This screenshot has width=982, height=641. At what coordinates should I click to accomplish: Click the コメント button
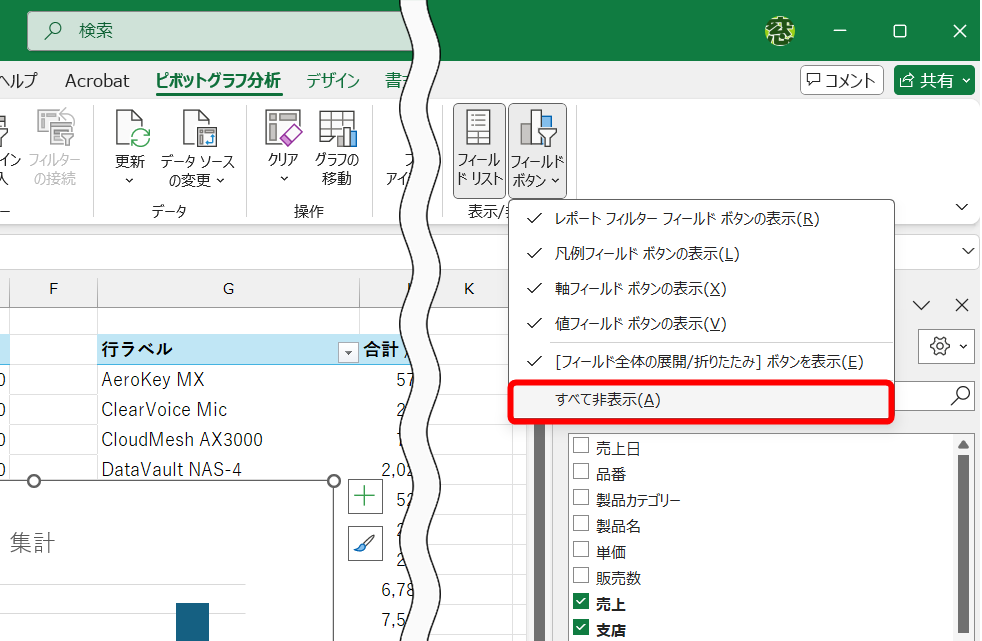coord(841,80)
